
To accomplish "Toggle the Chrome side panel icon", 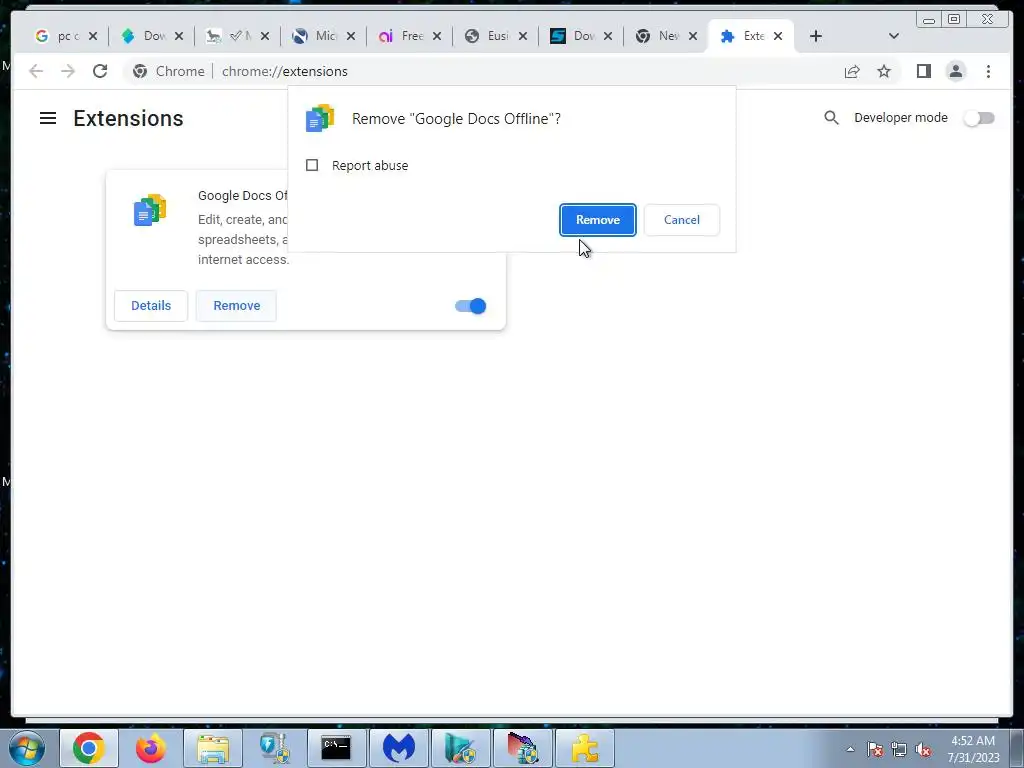I will (x=923, y=71).
